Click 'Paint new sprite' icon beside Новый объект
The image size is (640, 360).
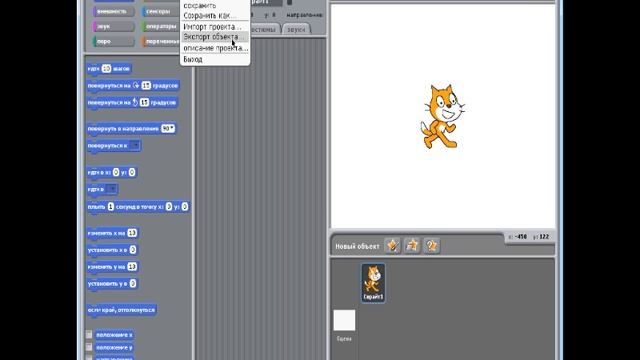tap(393, 246)
